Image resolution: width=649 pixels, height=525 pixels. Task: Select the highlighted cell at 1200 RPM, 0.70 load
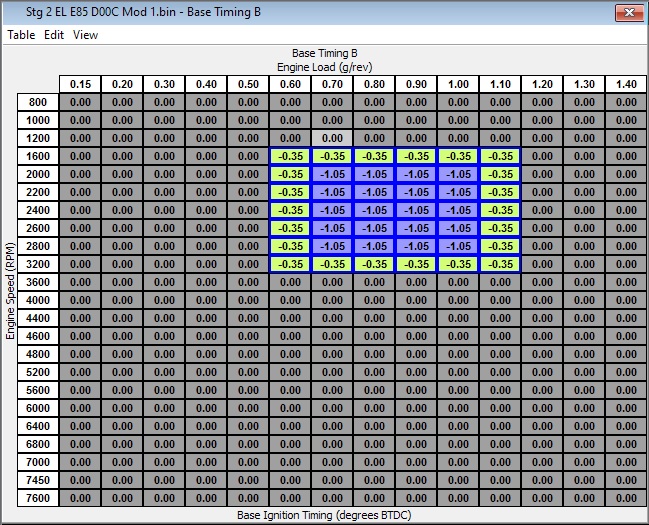tap(332, 138)
